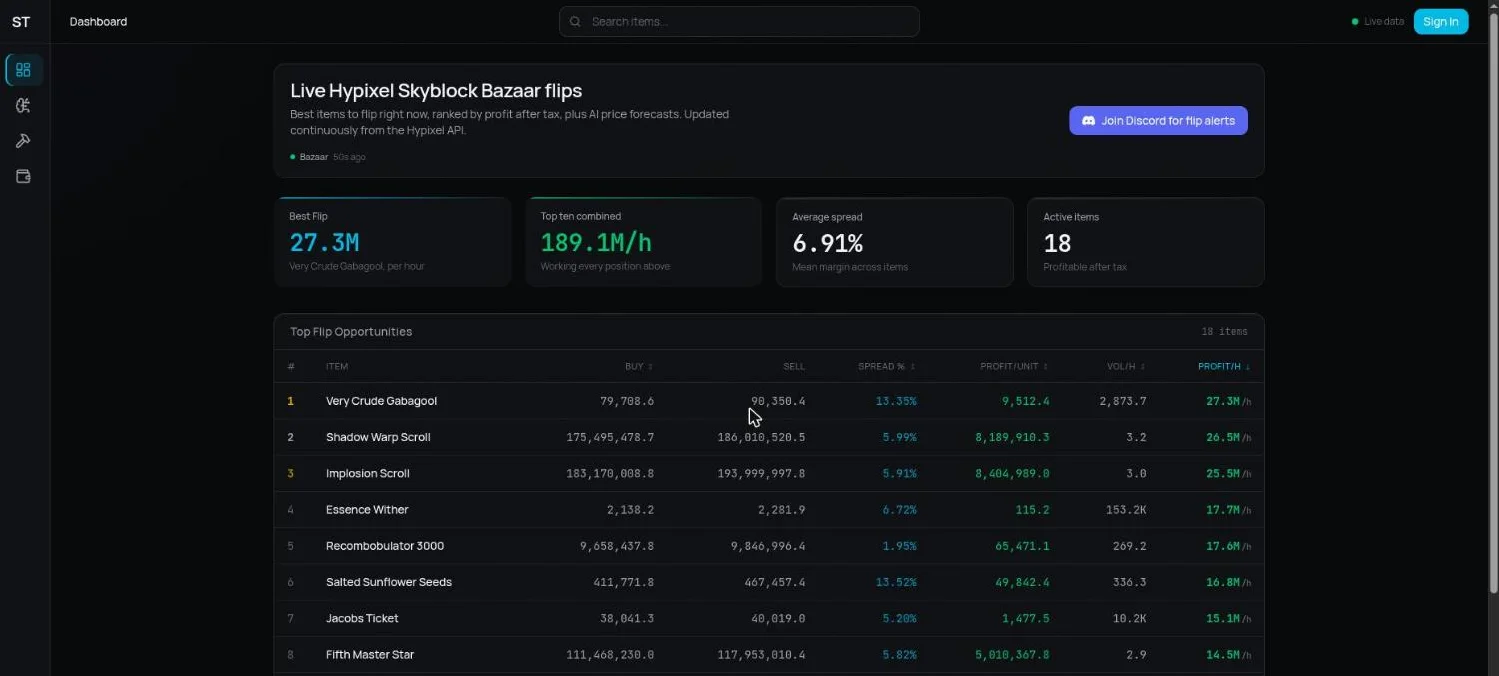
Task: Click profit per hour 26.5M
Action: [x=1228, y=437]
